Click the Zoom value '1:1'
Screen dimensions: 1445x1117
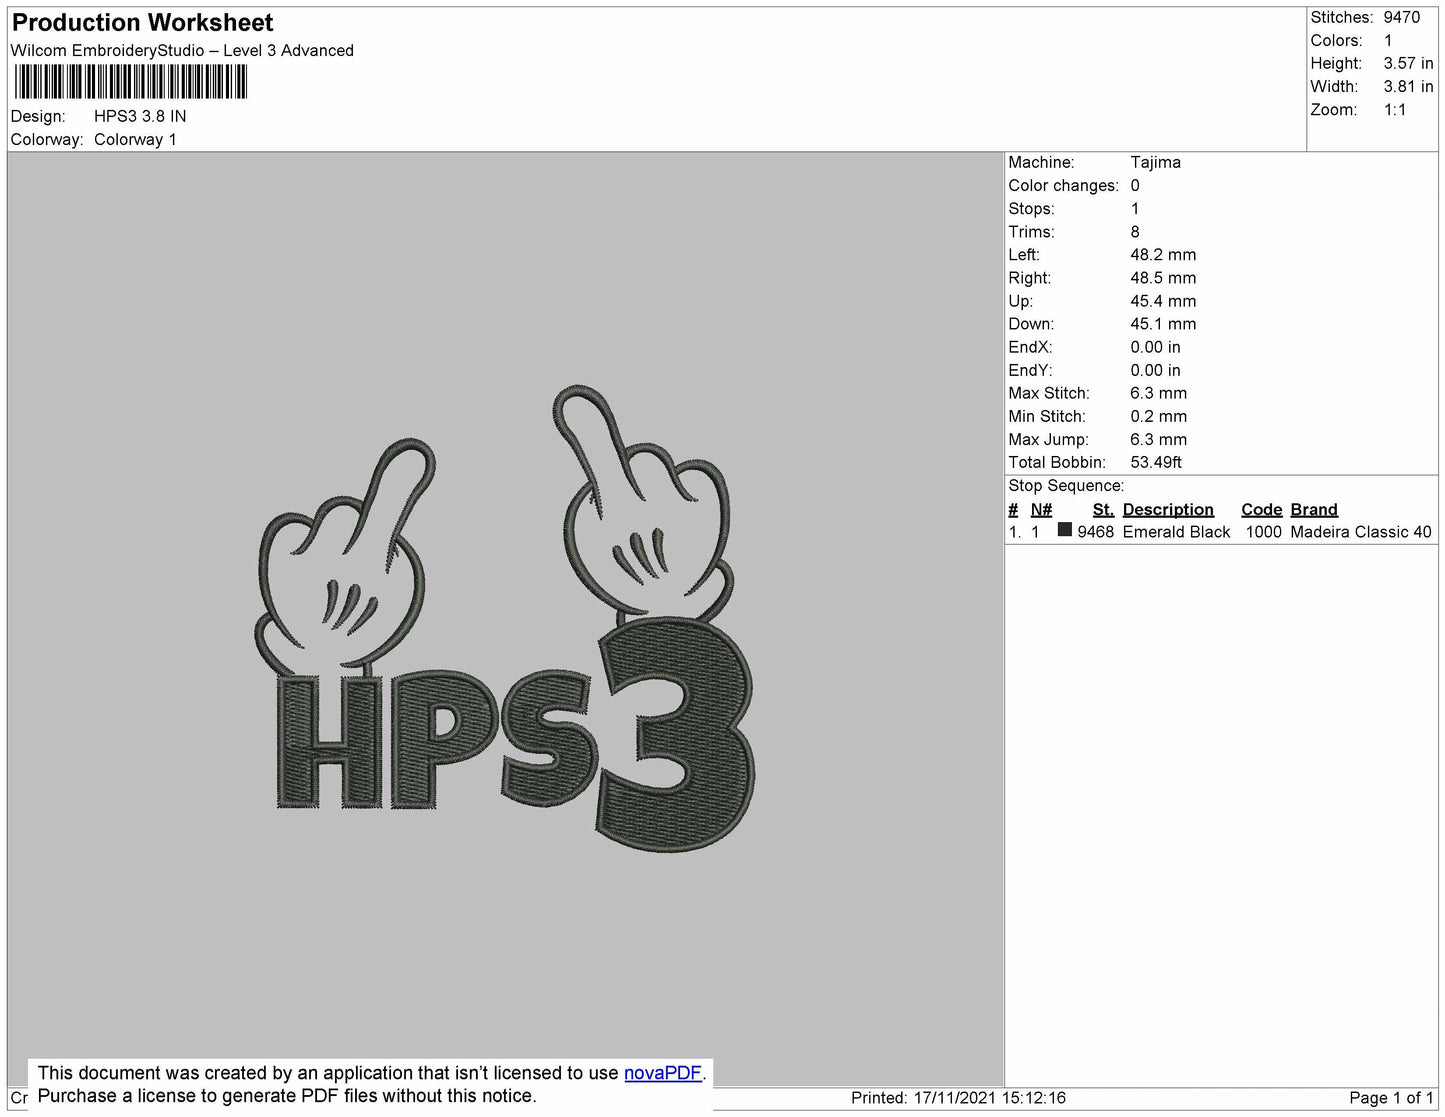coord(1395,110)
